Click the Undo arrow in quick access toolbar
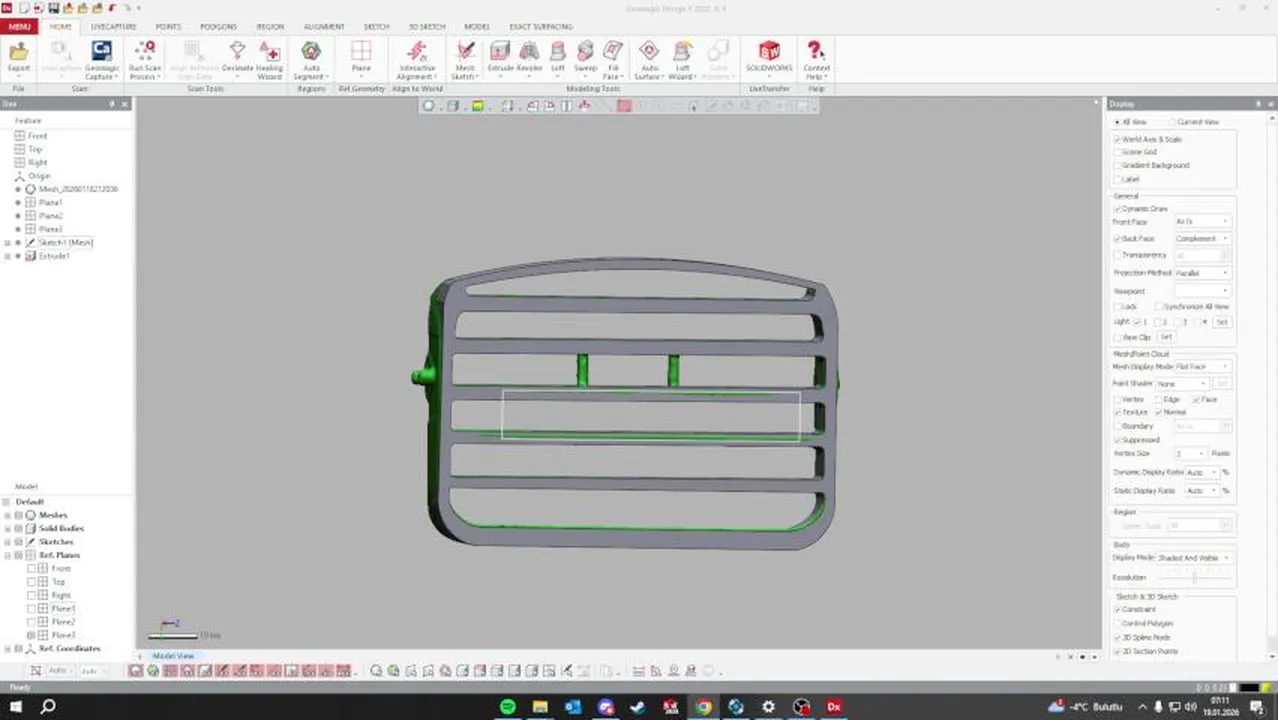 click(111, 8)
